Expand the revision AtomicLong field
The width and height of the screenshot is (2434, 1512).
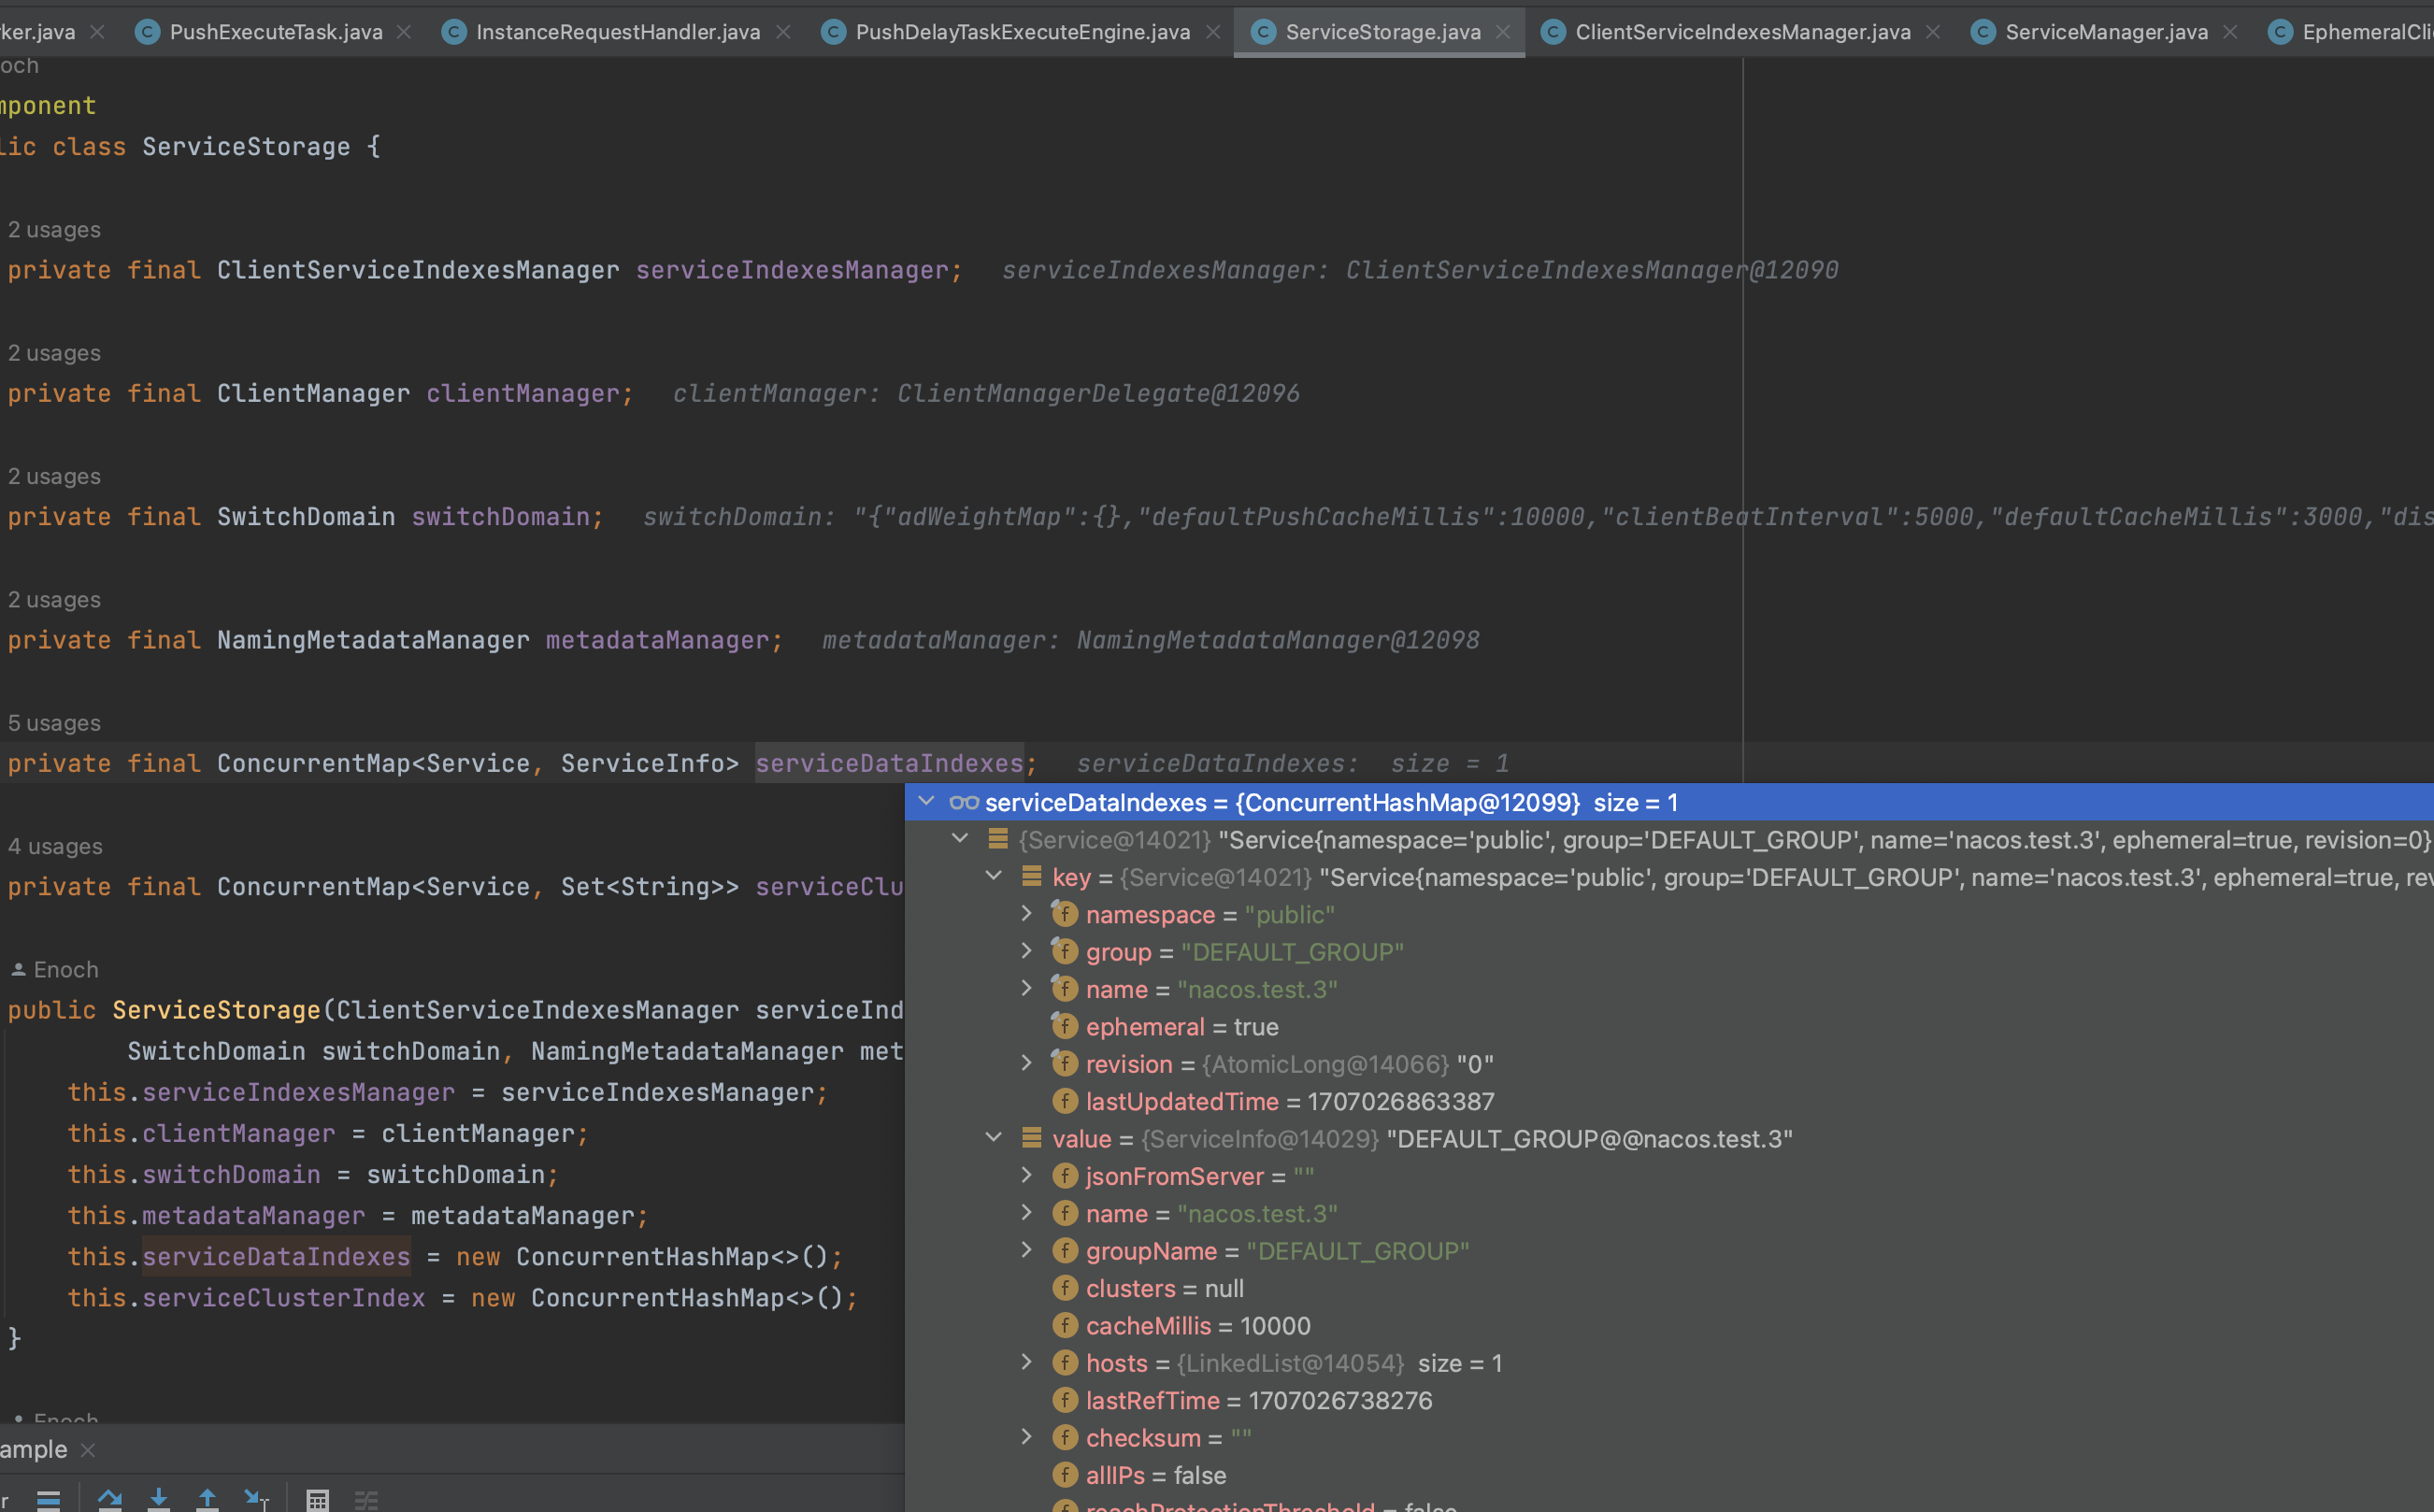[1026, 1063]
